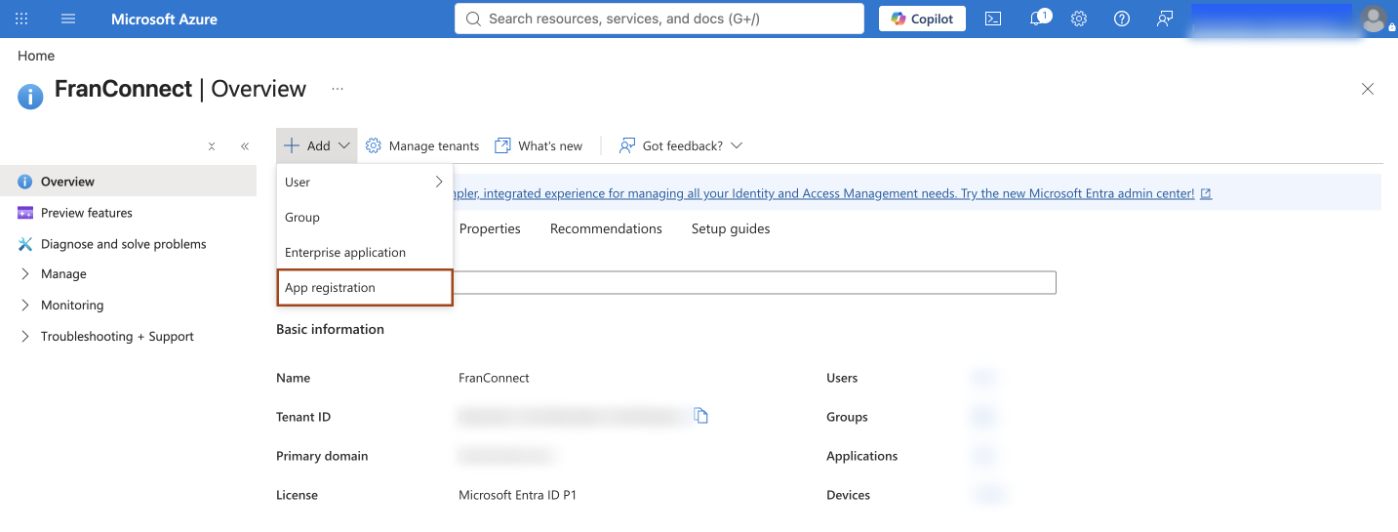
Task: Collapse the sidebar with double chevron
Action: 245,146
